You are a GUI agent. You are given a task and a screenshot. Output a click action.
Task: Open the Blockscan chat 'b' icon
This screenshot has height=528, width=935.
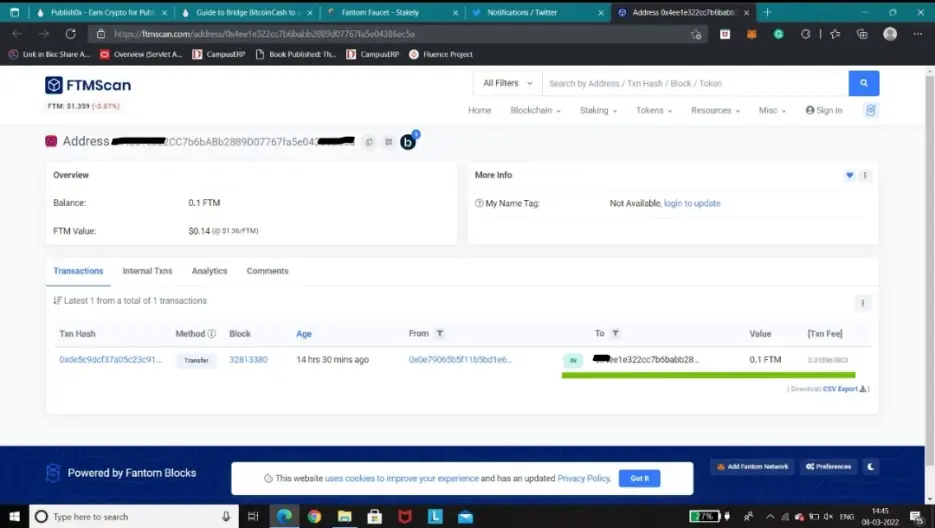(408, 142)
